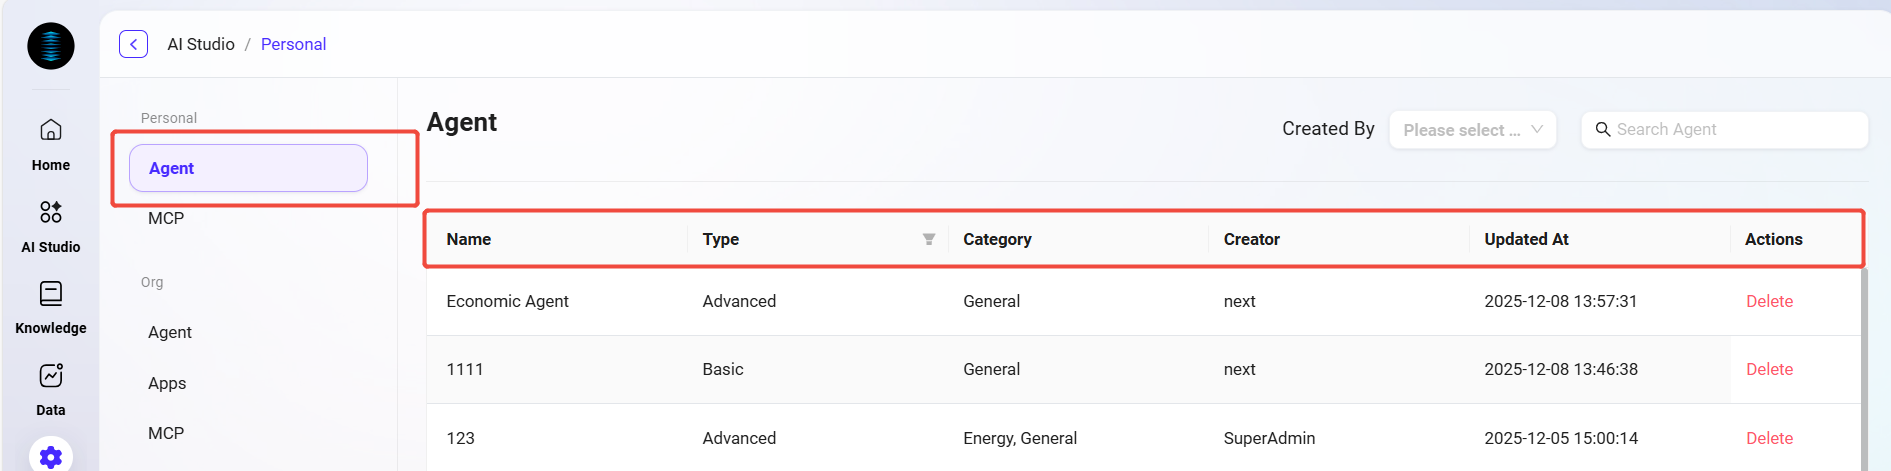
Task: Open the Data chart icon
Action: tap(51, 376)
